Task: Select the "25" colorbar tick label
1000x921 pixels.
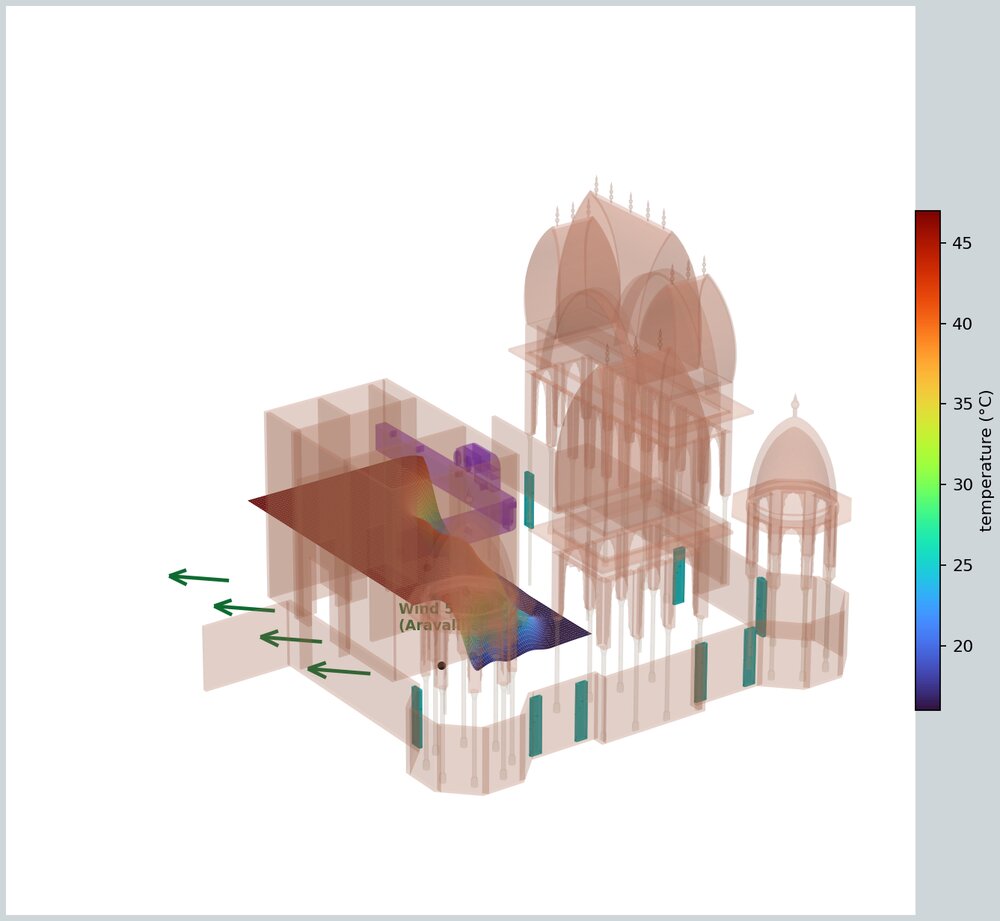Action: [962, 566]
